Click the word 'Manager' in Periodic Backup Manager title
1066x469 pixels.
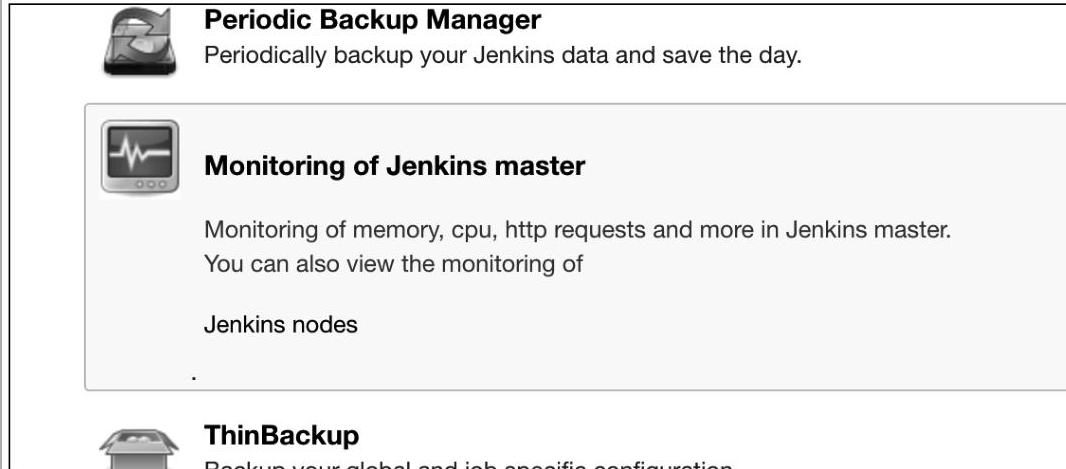point(484,19)
